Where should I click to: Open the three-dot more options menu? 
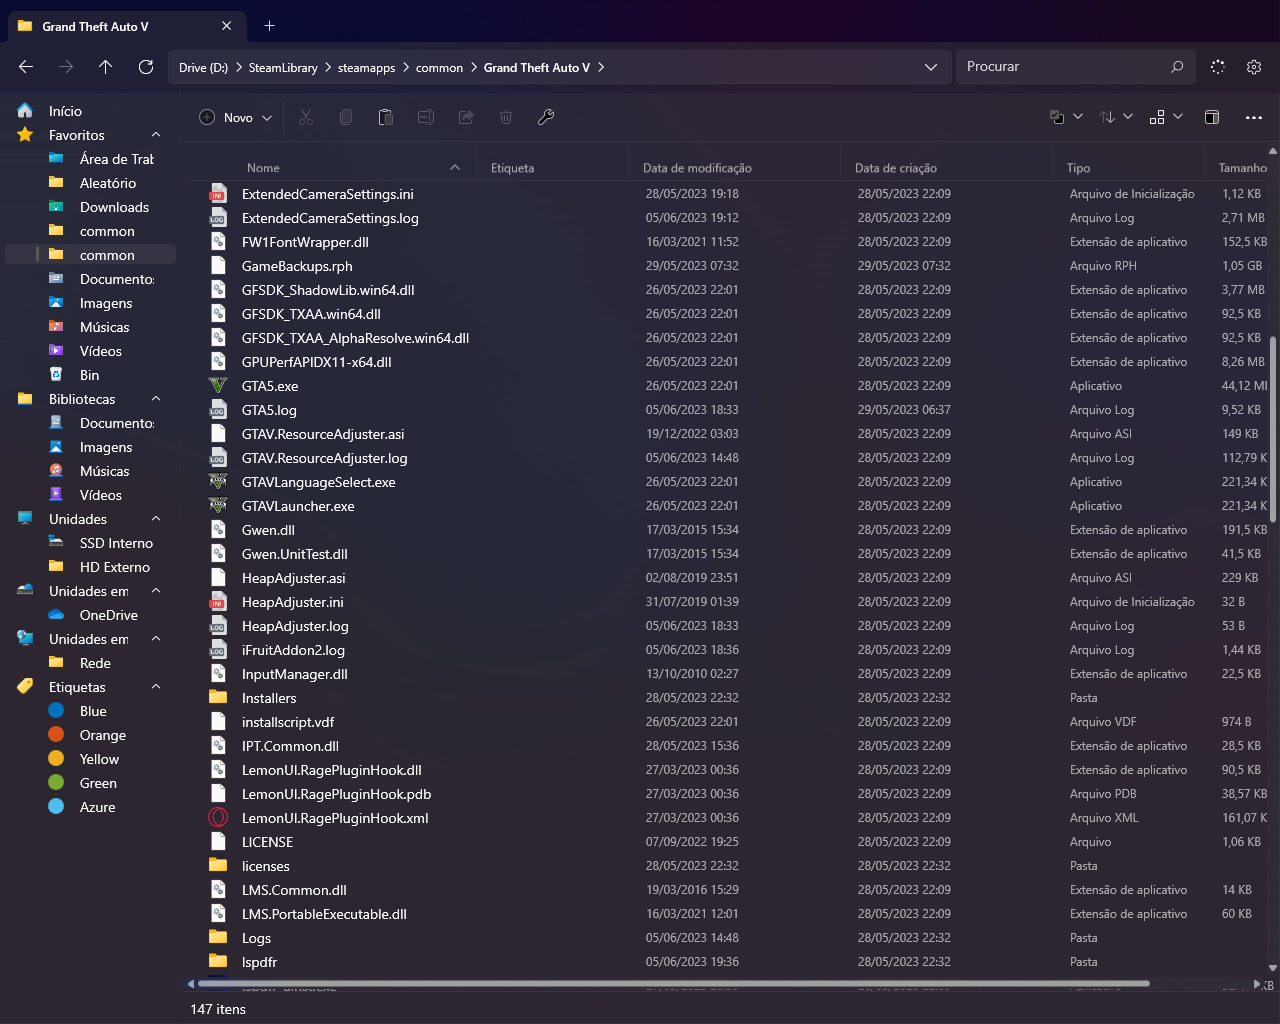click(x=1254, y=117)
